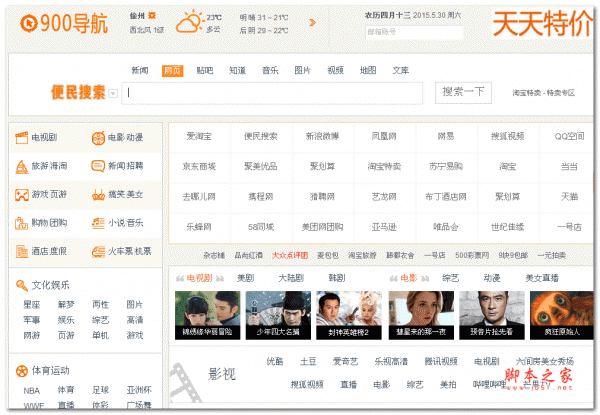Click the email account input field
This screenshot has height=415, width=600.
(414, 32)
